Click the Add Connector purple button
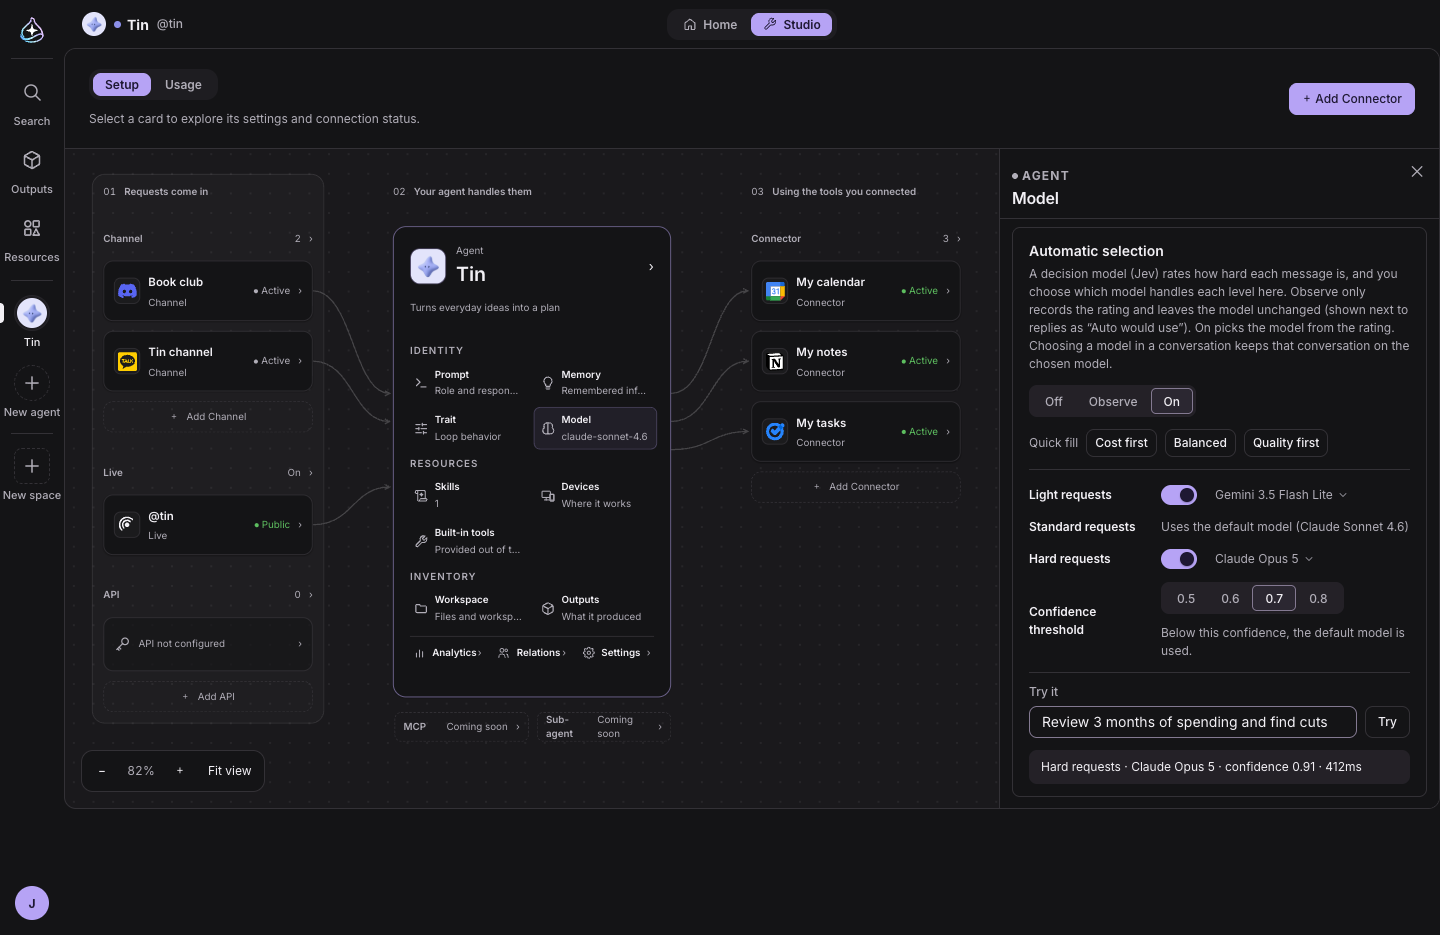 tap(1352, 99)
